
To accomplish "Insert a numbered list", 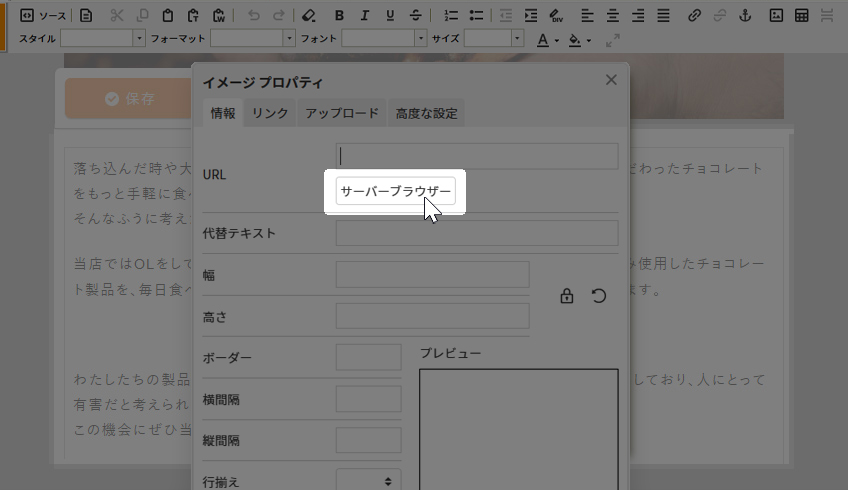I will pyautogui.click(x=451, y=15).
